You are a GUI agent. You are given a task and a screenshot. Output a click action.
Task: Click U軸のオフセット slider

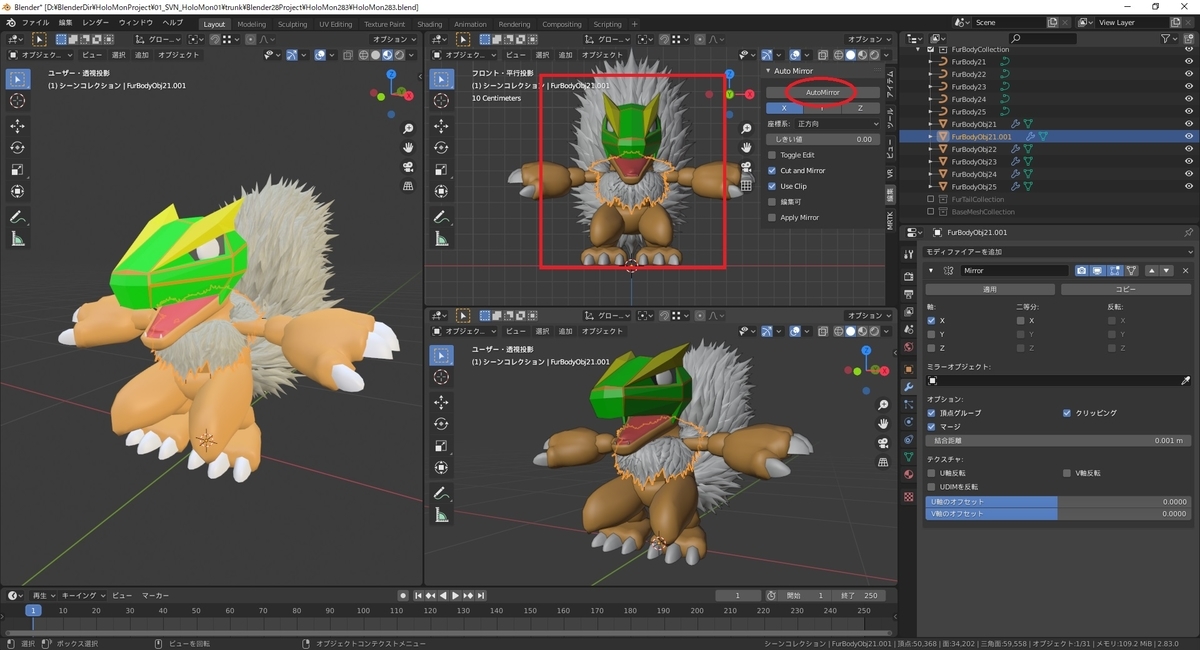[1058, 501]
